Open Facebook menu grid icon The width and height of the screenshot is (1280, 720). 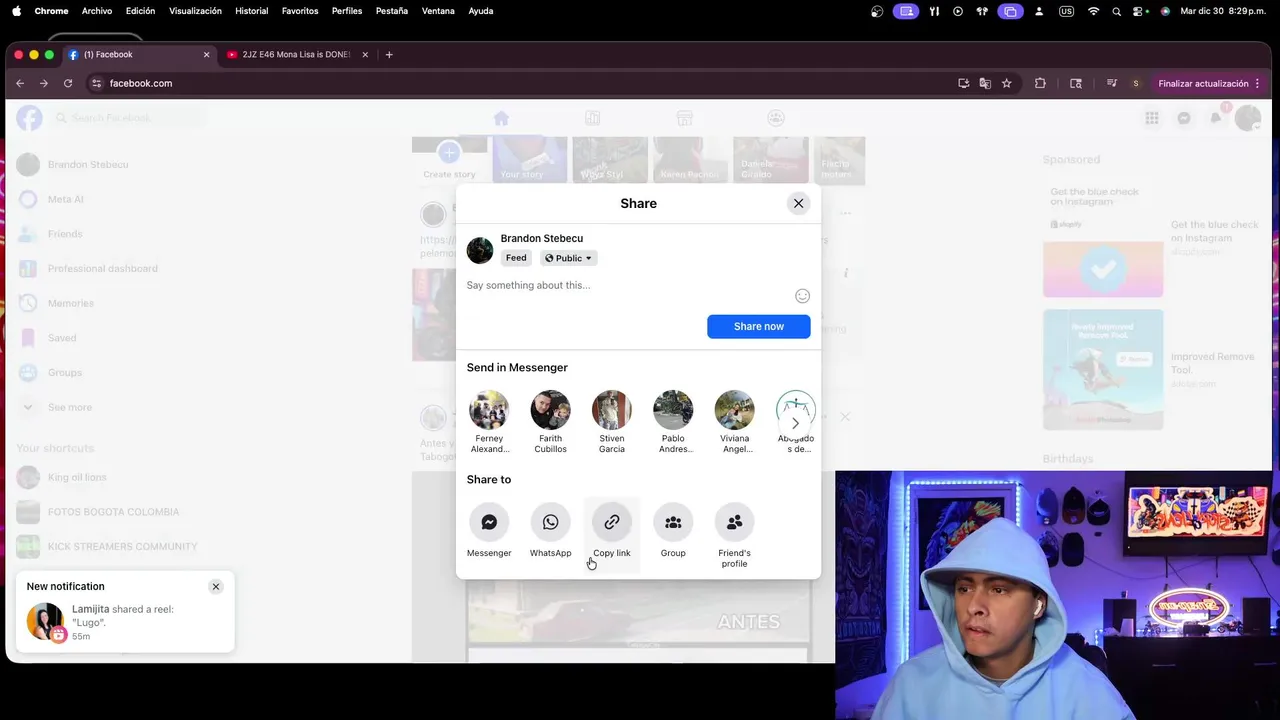pyautogui.click(x=1152, y=118)
